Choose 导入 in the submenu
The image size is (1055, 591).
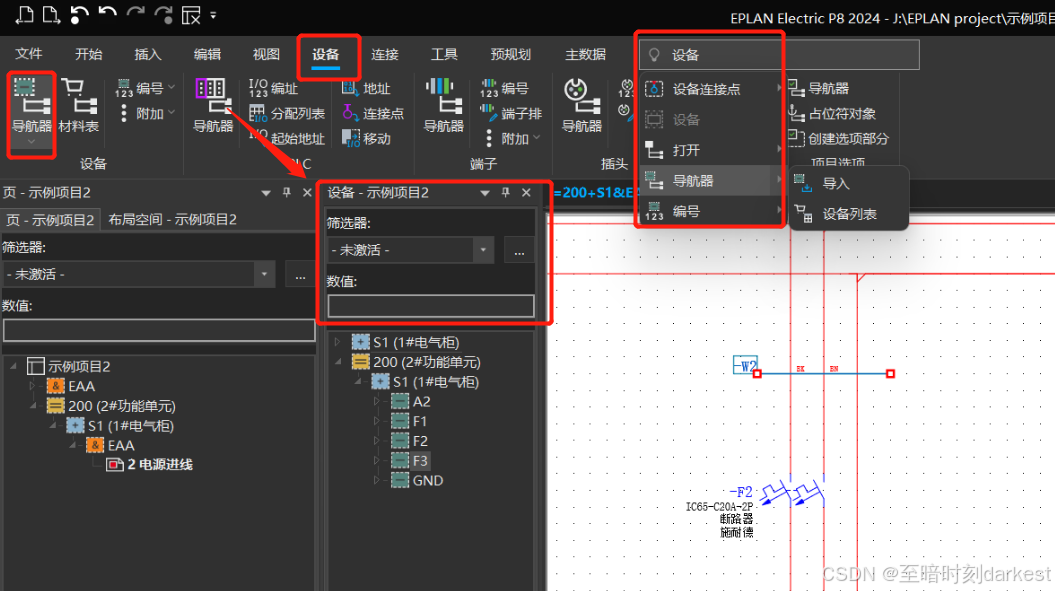[x=849, y=183]
